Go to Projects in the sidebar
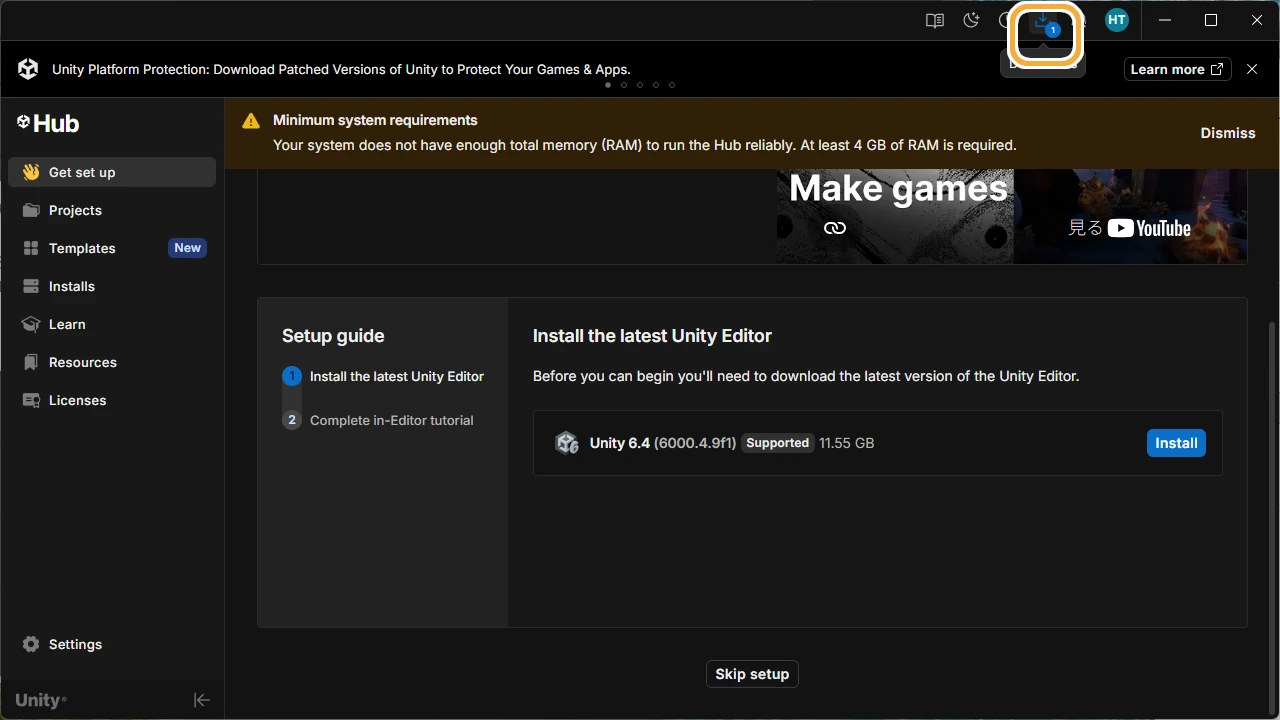 pos(112,210)
